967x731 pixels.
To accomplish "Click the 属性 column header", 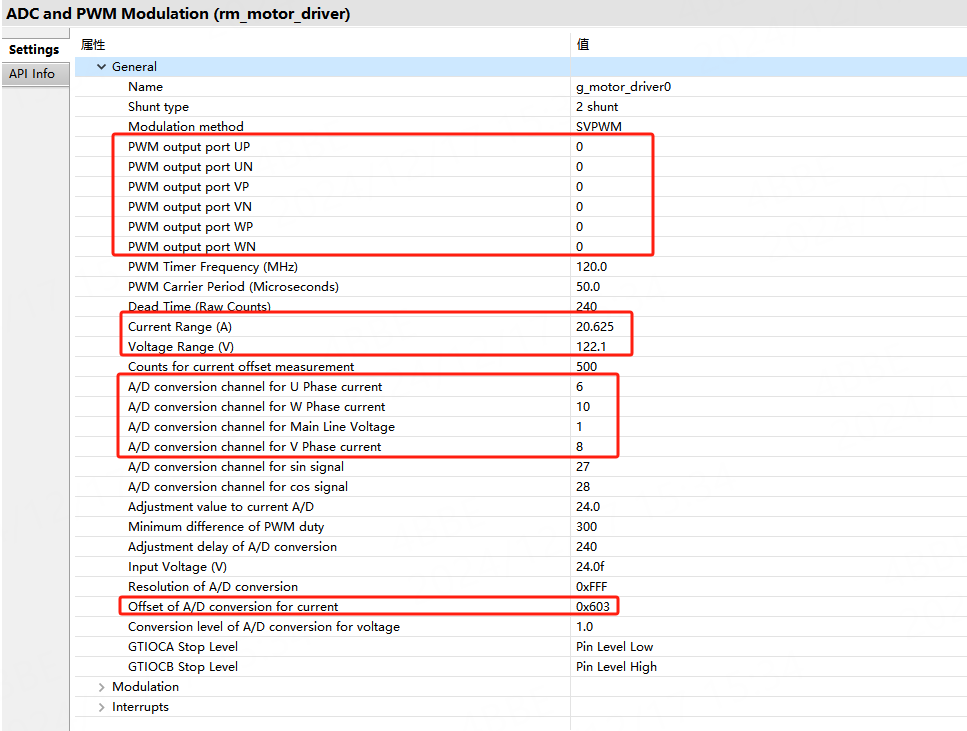I will point(93,45).
